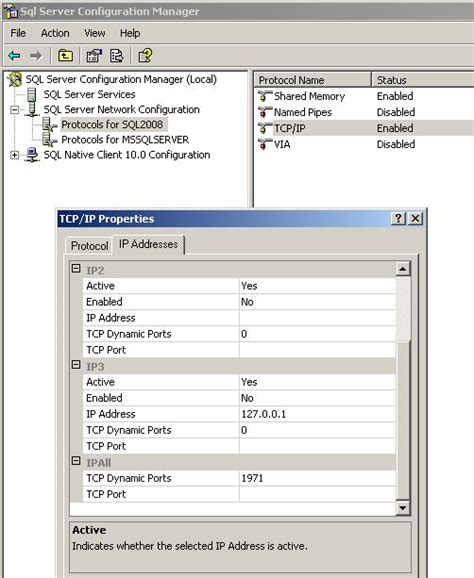Collapse the IPAll property group
This screenshot has height=578, width=474.
tap(76, 461)
